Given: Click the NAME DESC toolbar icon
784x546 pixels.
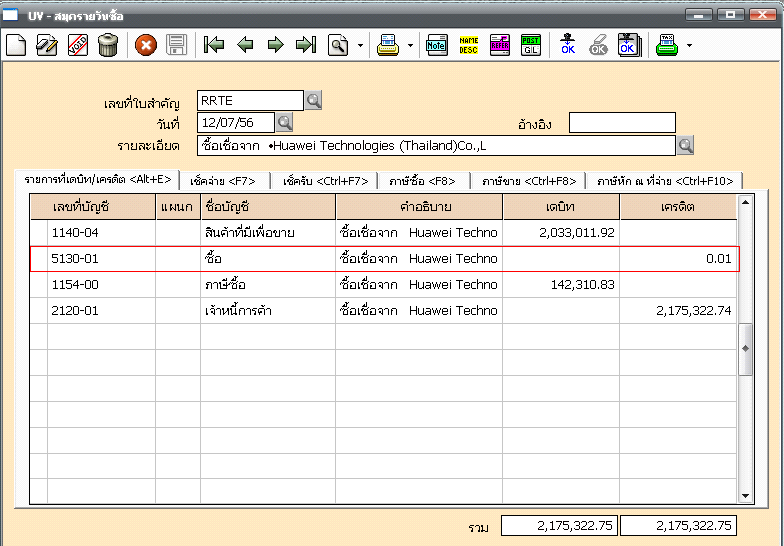Looking at the screenshot, I should click(468, 45).
